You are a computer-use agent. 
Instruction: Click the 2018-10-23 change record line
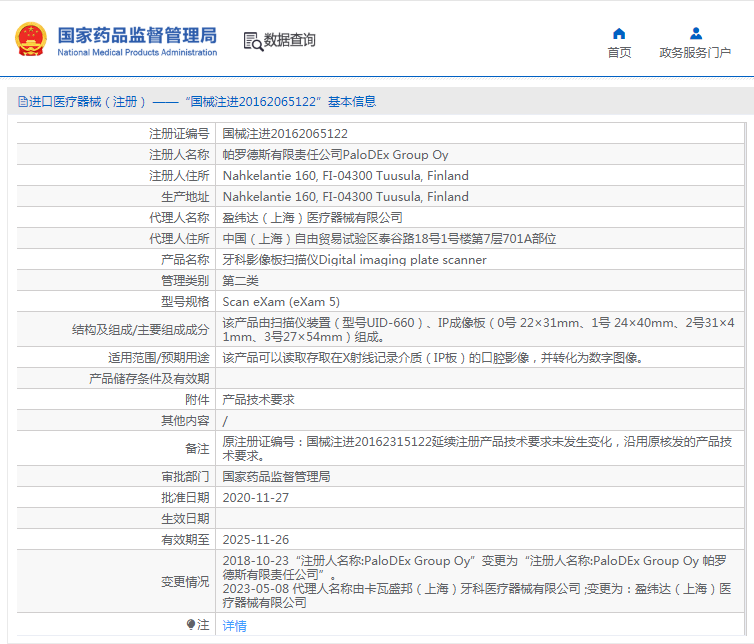coord(475,568)
